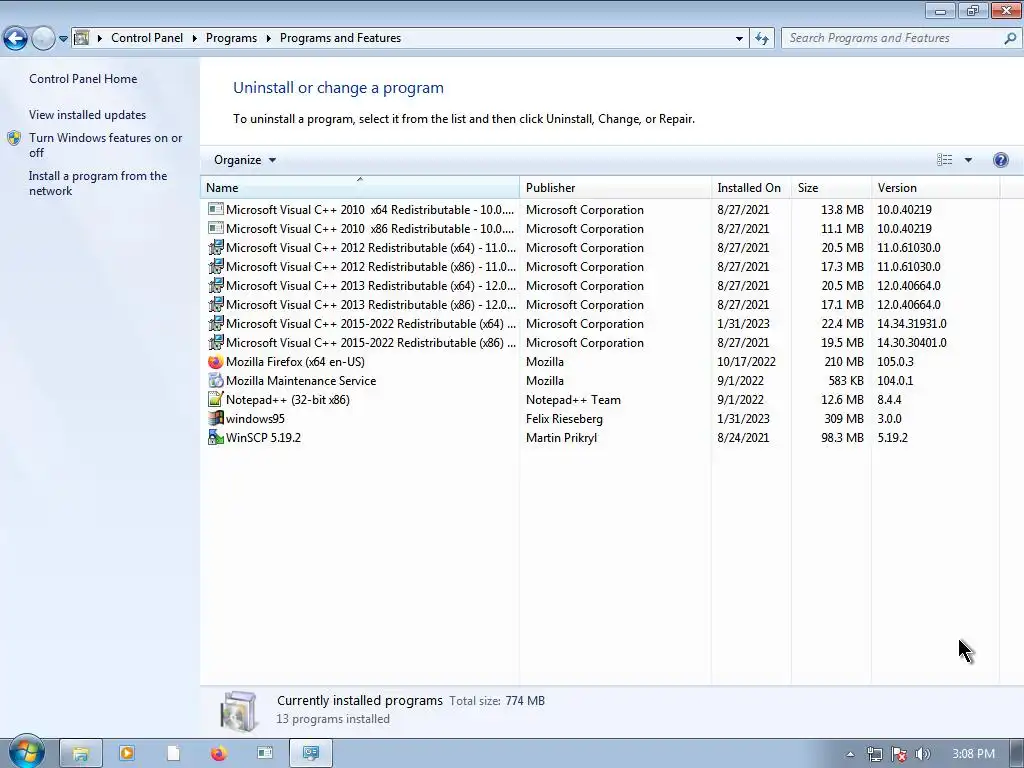Viewport: 1024px width, 768px height.
Task: Sort by the Publisher column header
Action: [615, 187]
